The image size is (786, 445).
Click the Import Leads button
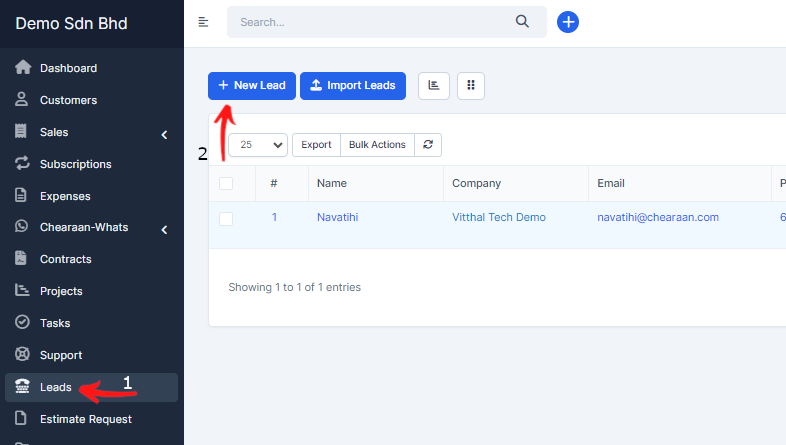click(x=353, y=86)
